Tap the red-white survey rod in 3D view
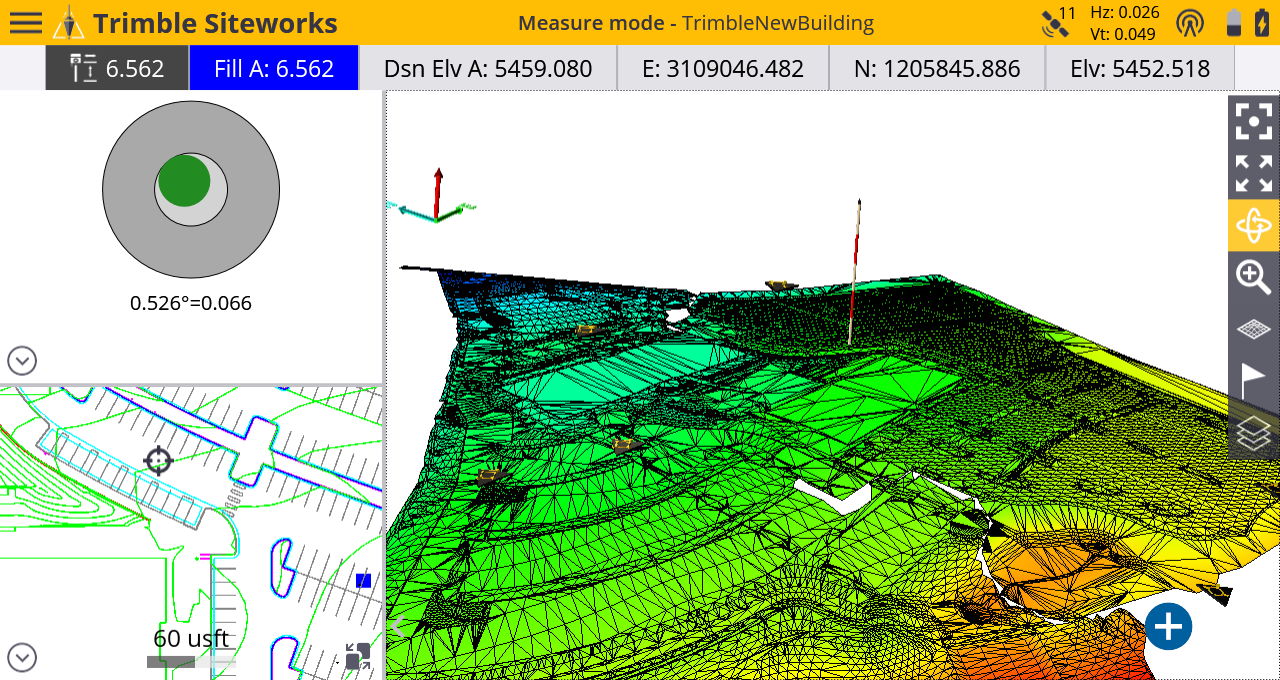 [x=854, y=272]
